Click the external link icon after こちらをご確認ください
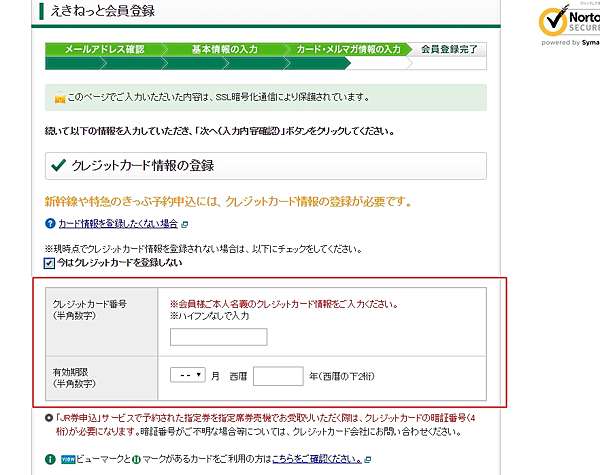This screenshot has height=475, width=600. 367,459
